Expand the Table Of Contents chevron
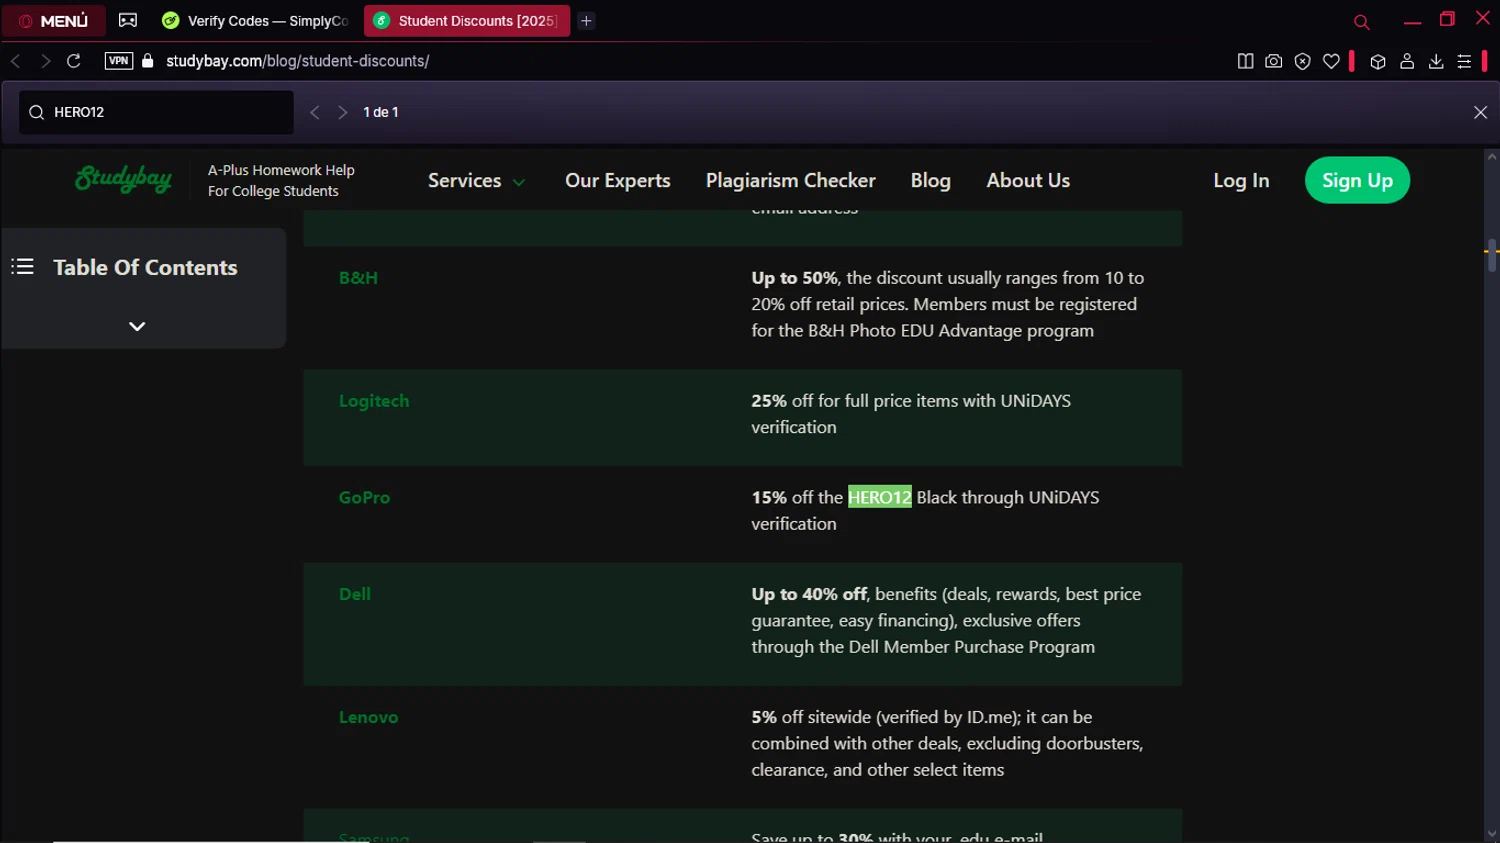Image resolution: width=1500 pixels, height=843 pixels. tap(137, 326)
